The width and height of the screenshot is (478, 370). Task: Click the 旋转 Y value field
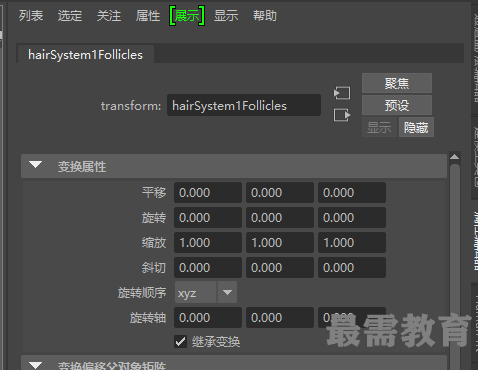click(x=280, y=218)
